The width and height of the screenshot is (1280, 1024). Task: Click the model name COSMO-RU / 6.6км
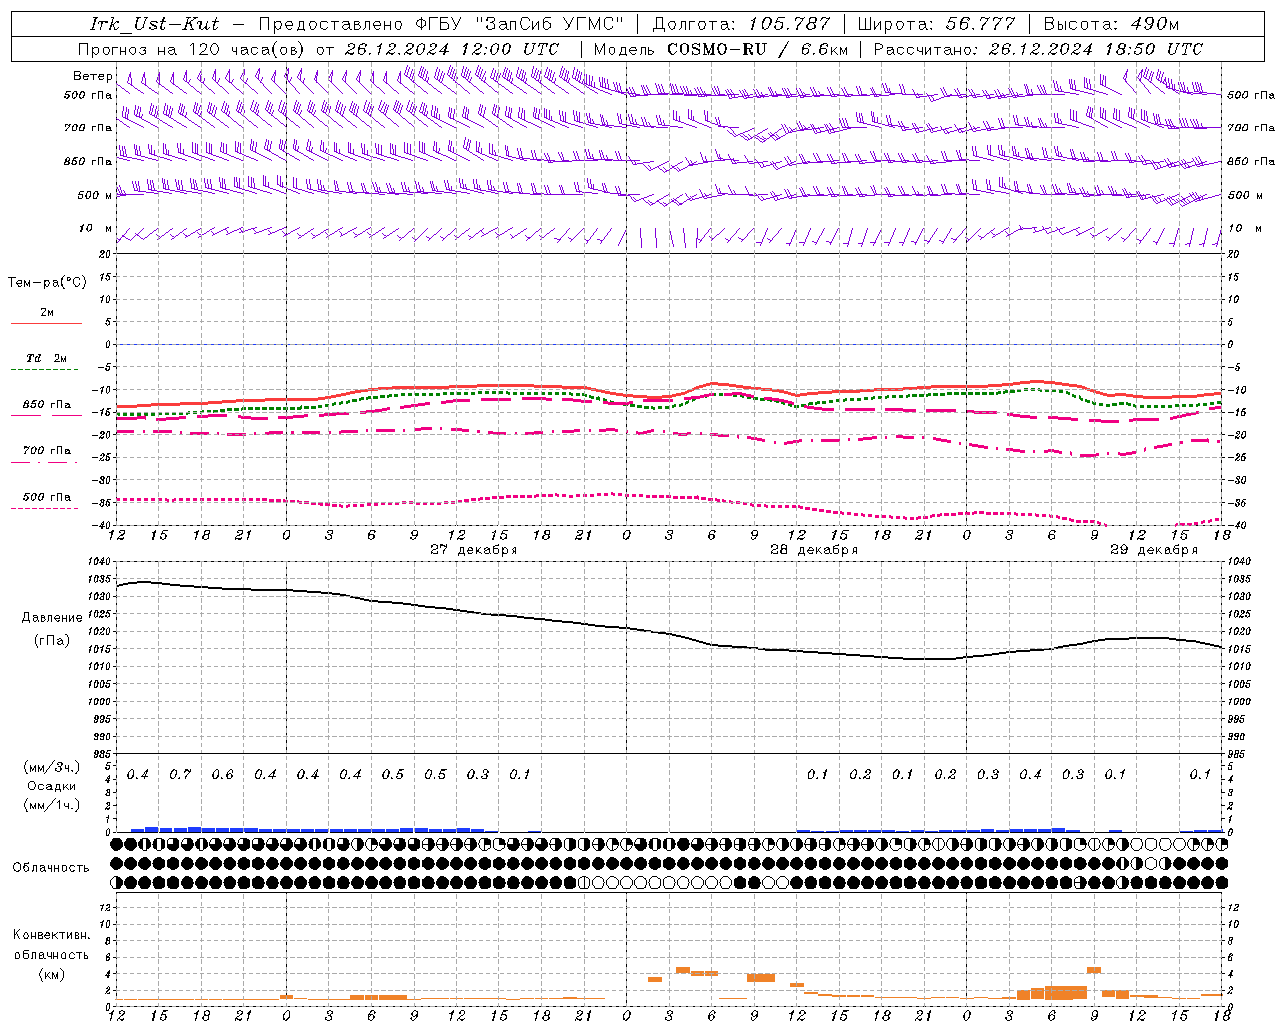[758, 49]
